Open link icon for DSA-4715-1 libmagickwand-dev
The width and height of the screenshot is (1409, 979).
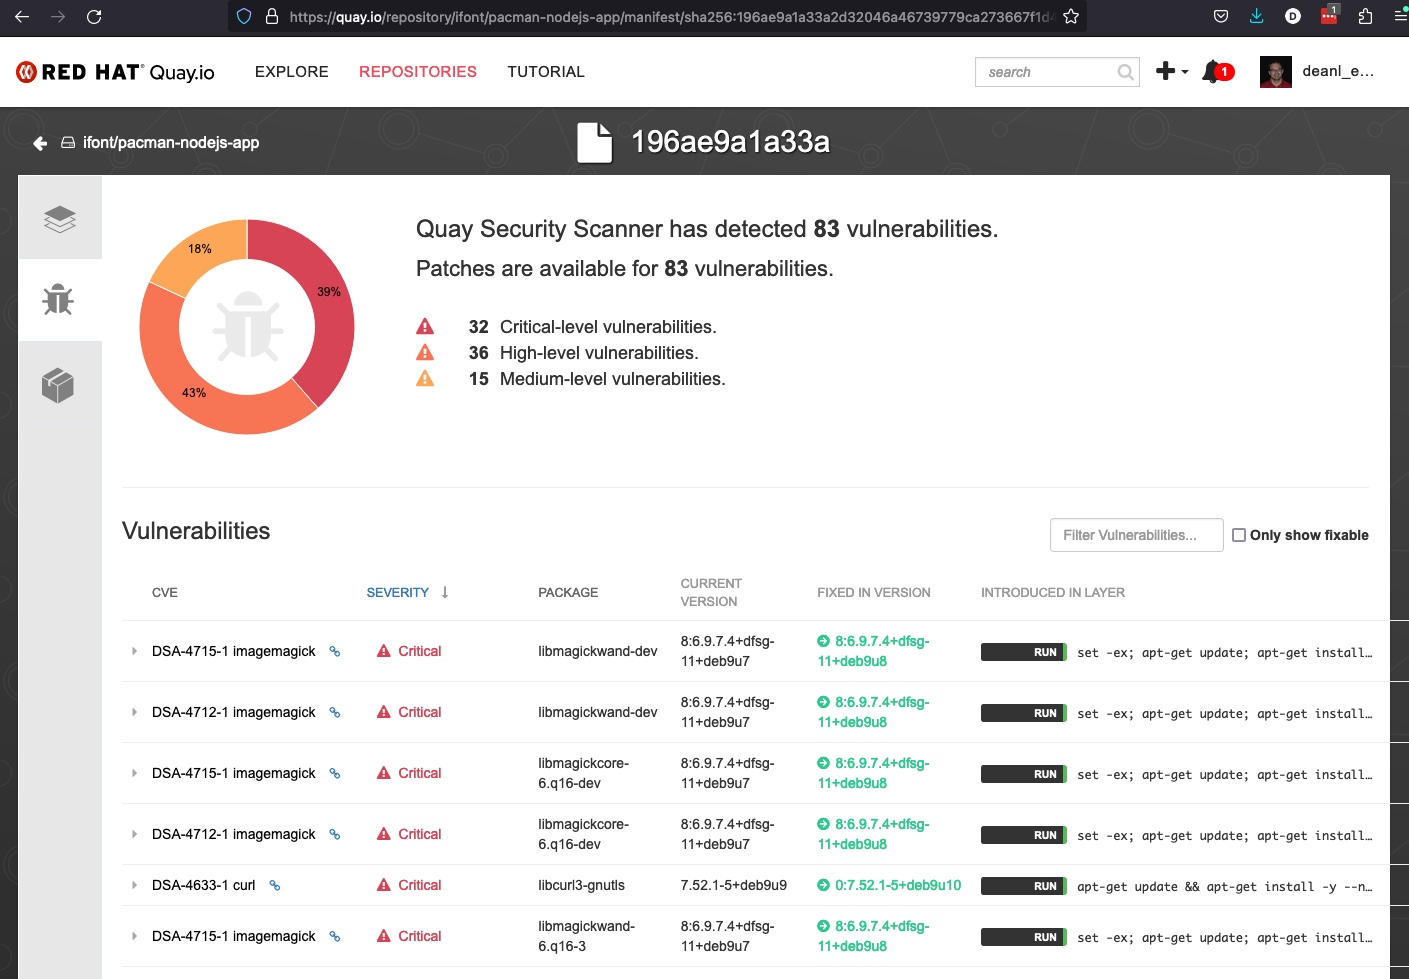click(335, 651)
